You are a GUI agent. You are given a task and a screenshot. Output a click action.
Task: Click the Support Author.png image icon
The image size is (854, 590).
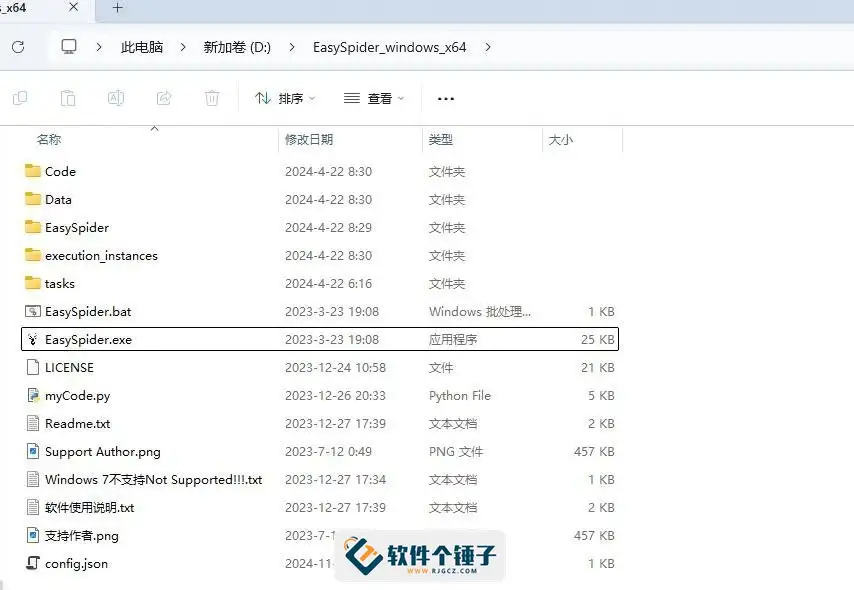point(33,452)
